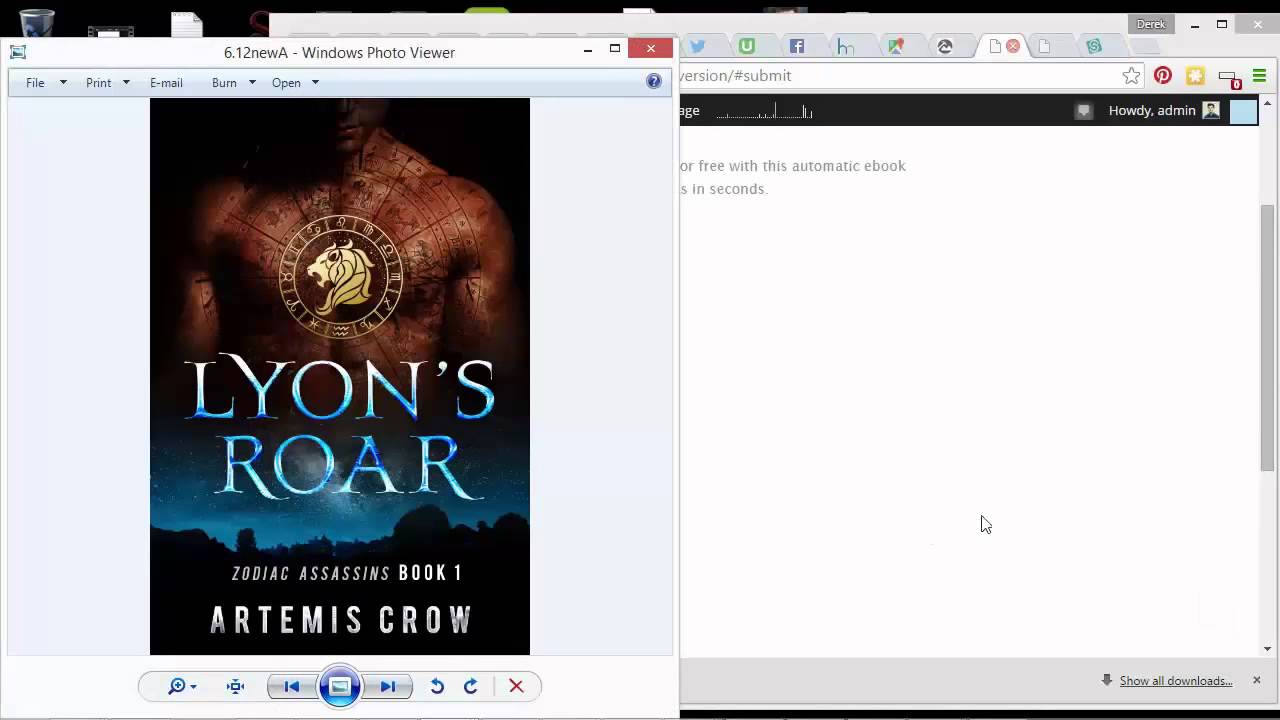
Task: Click the film strip desktop icon
Action: [111, 30]
